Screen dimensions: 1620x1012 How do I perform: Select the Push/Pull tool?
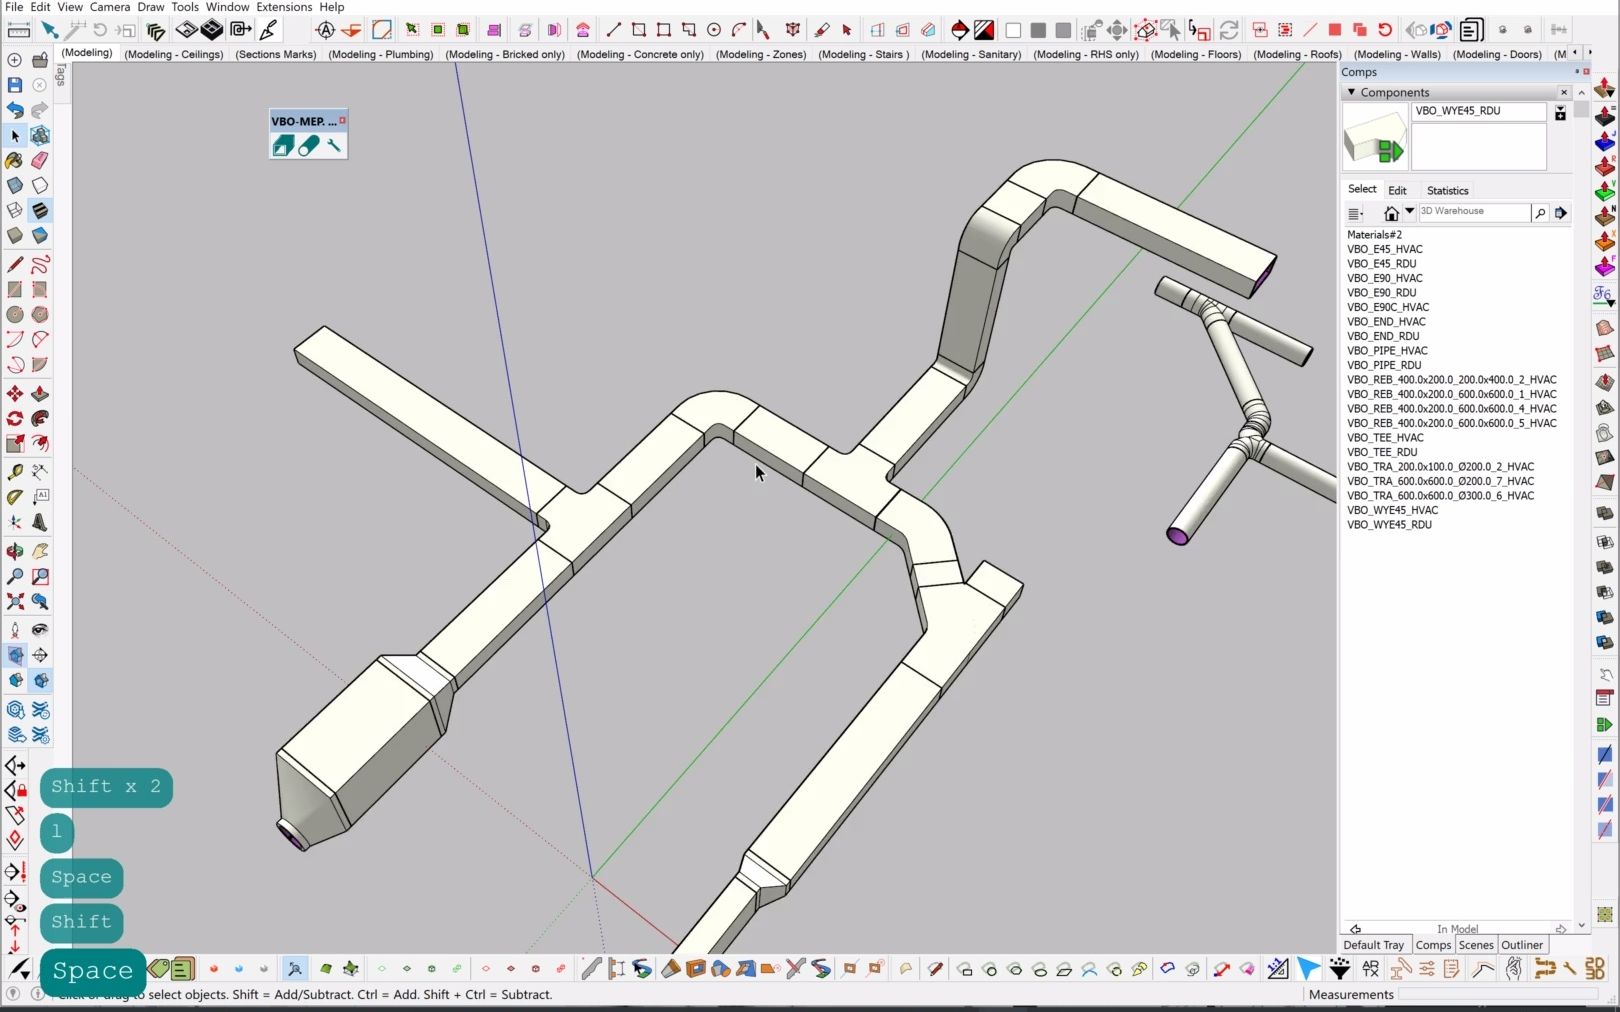[x=40, y=394]
